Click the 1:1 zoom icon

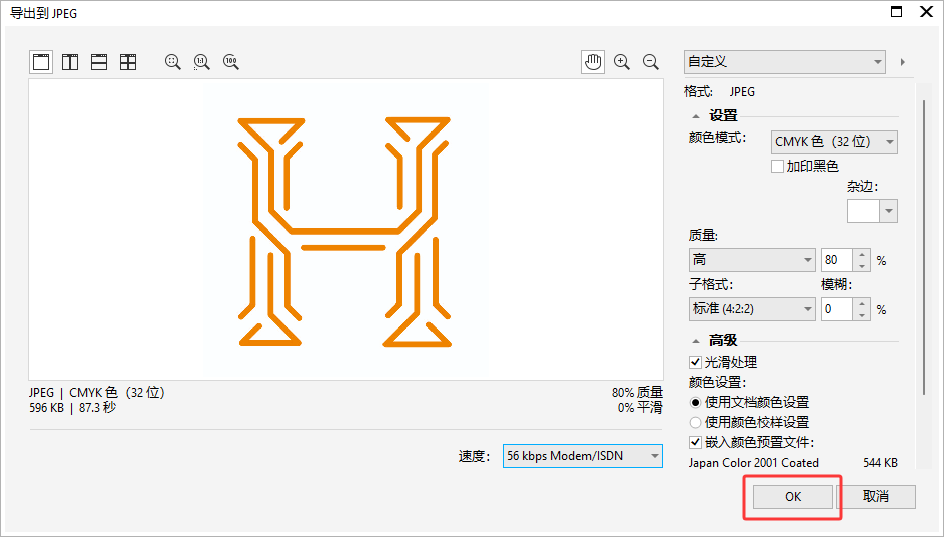coord(202,62)
